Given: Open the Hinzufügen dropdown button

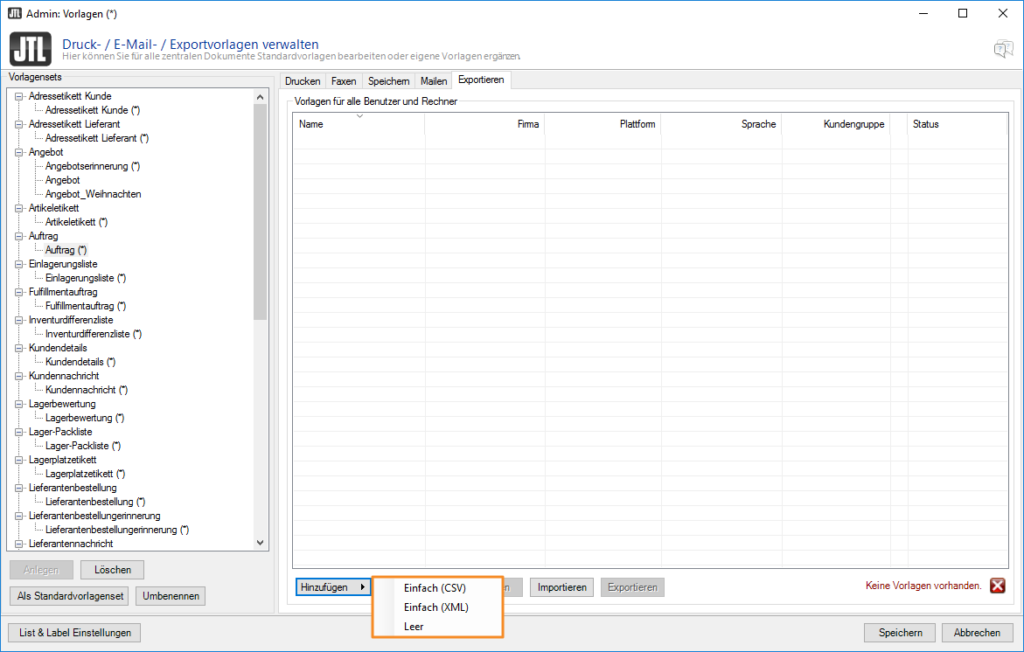Looking at the screenshot, I should point(333,587).
